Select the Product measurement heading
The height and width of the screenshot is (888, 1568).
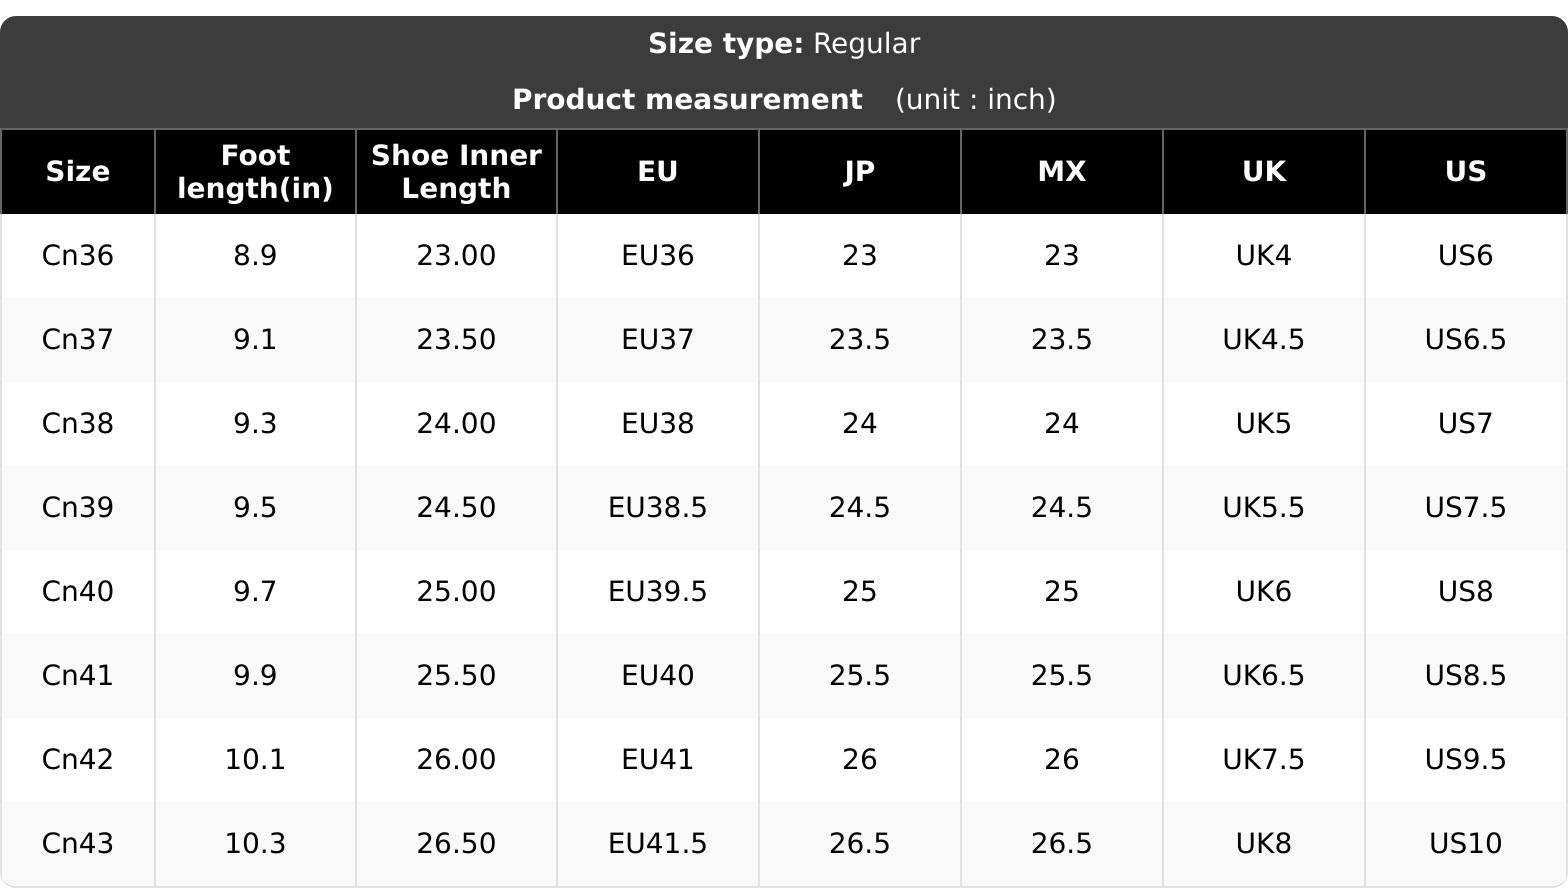687,100
